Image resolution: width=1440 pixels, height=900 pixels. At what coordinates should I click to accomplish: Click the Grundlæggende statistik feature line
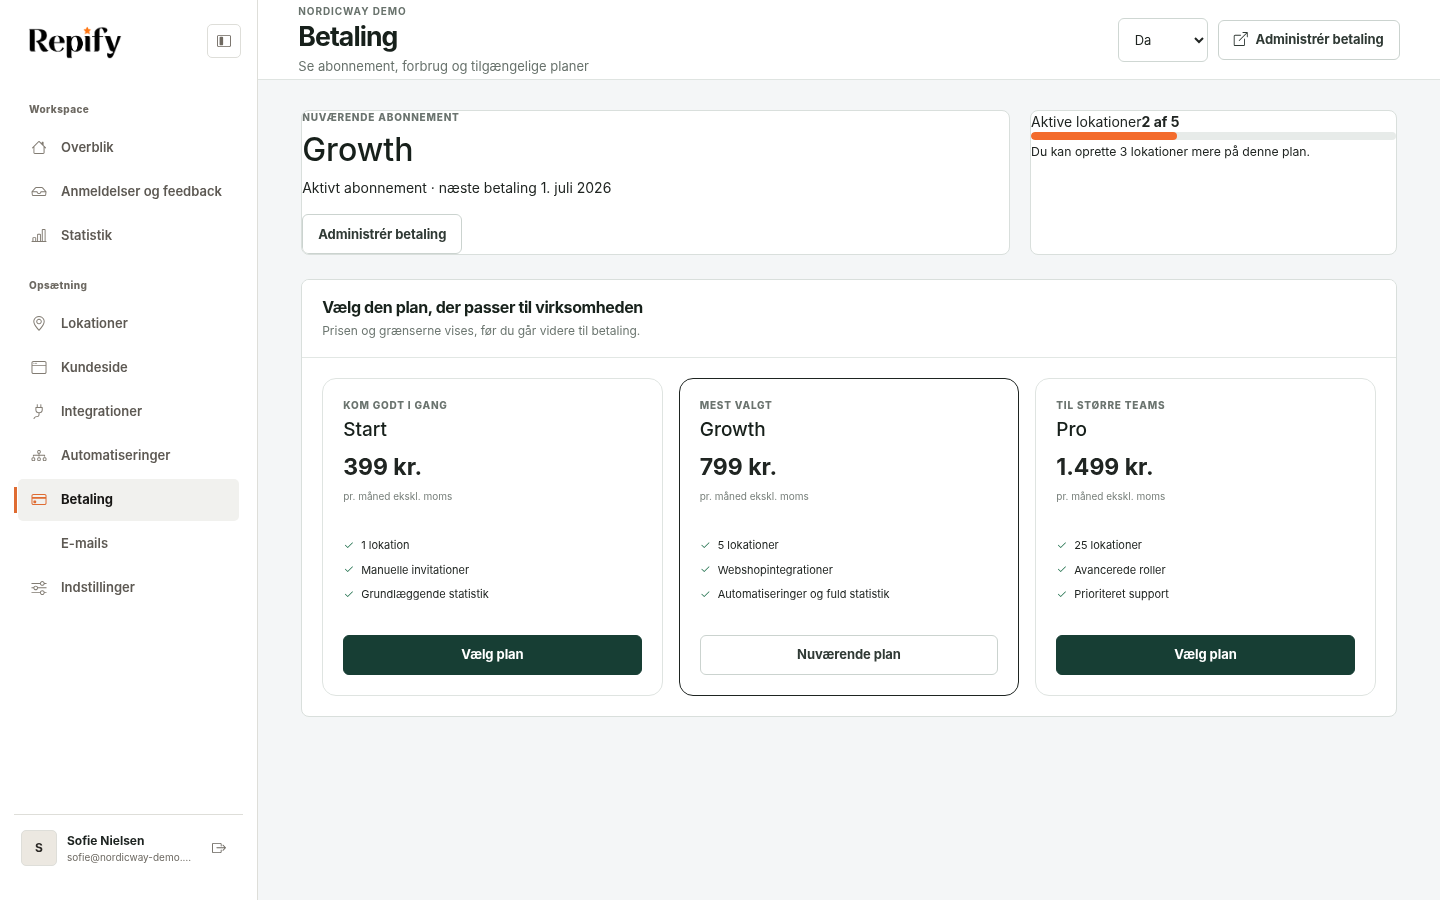(x=425, y=594)
